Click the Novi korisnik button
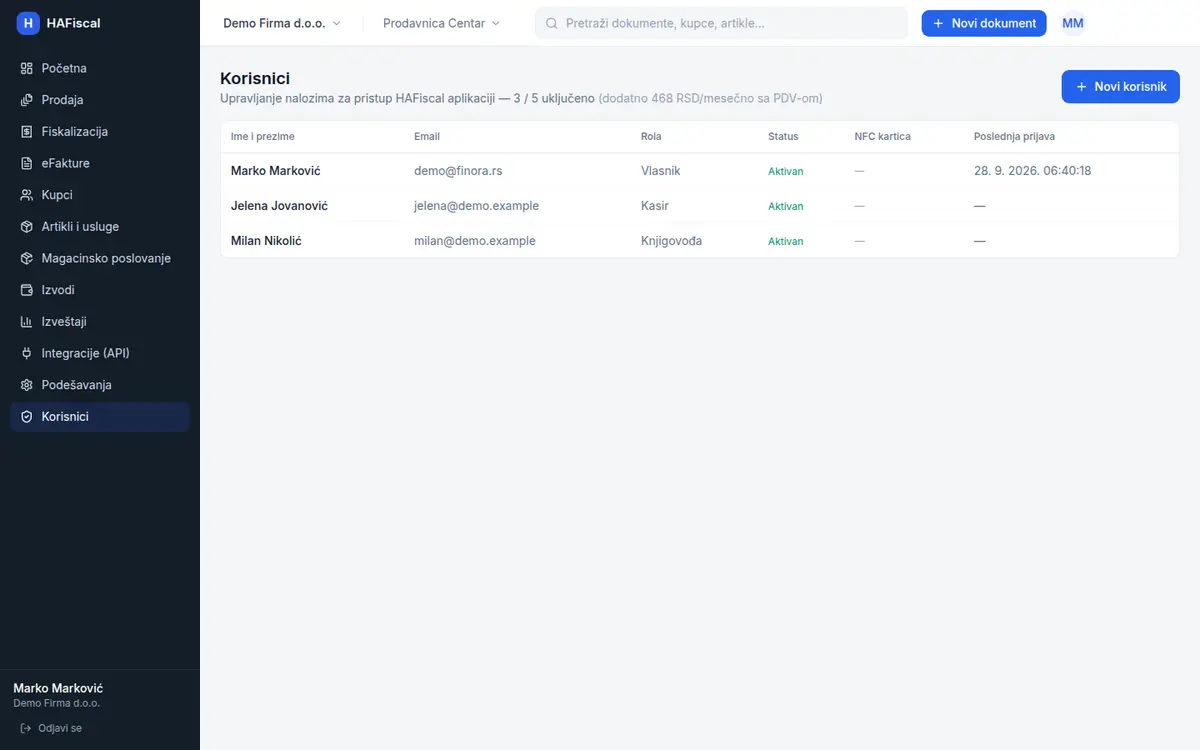Viewport: 1200px width, 750px height. tap(1120, 87)
